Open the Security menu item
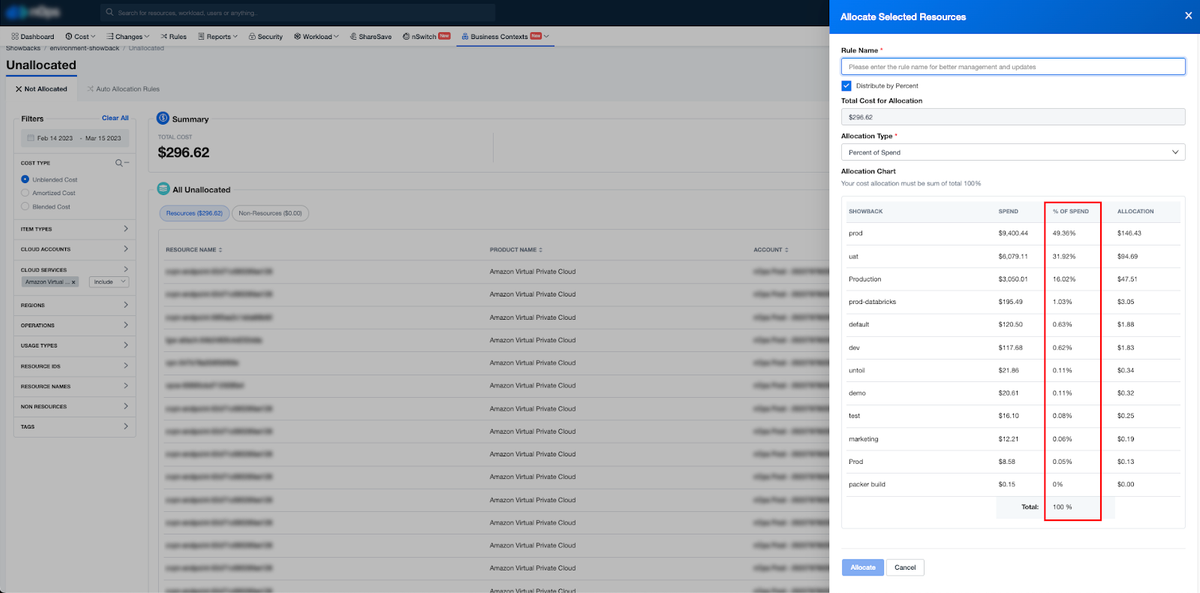 click(265, 36)
